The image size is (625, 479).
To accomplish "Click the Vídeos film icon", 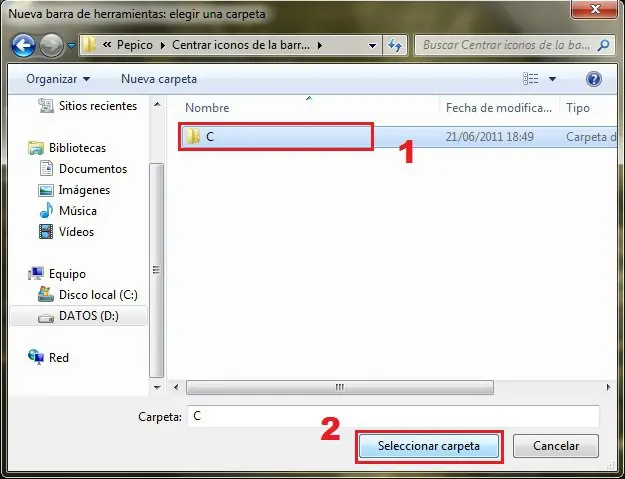I will coord(46,232).
